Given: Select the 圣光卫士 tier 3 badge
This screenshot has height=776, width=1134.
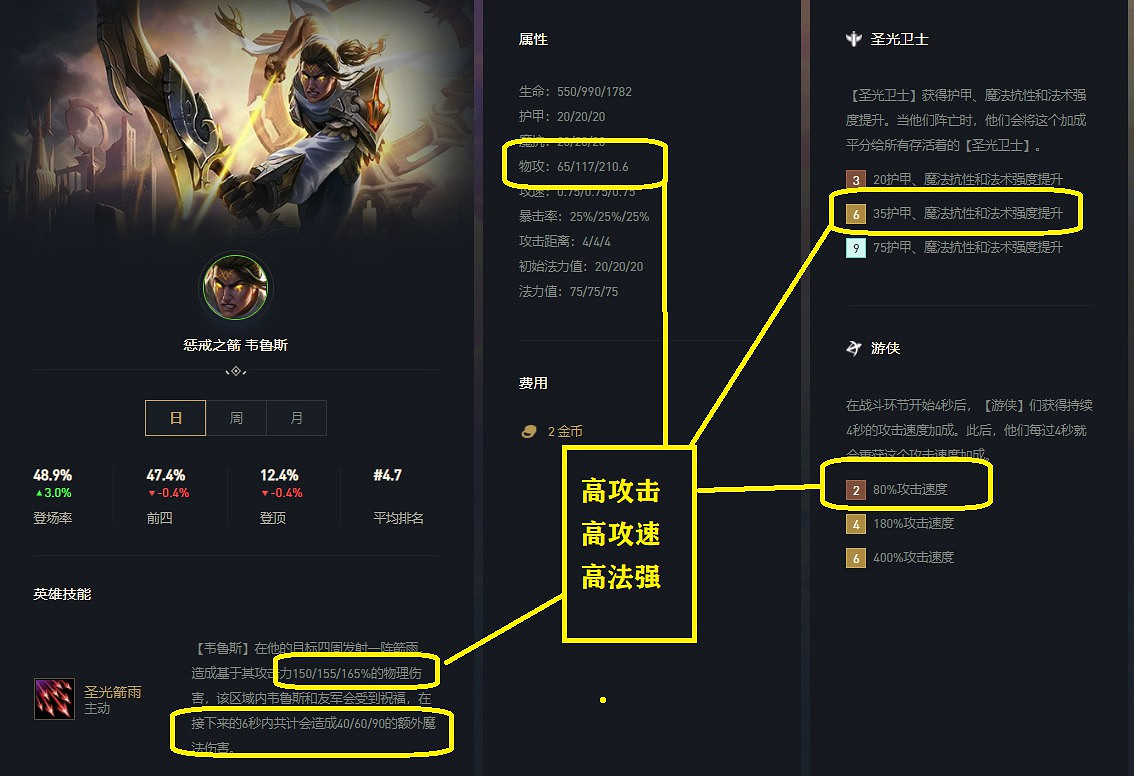Looking at the screenshot, I should pyautogui.click(x=856, y=179).
